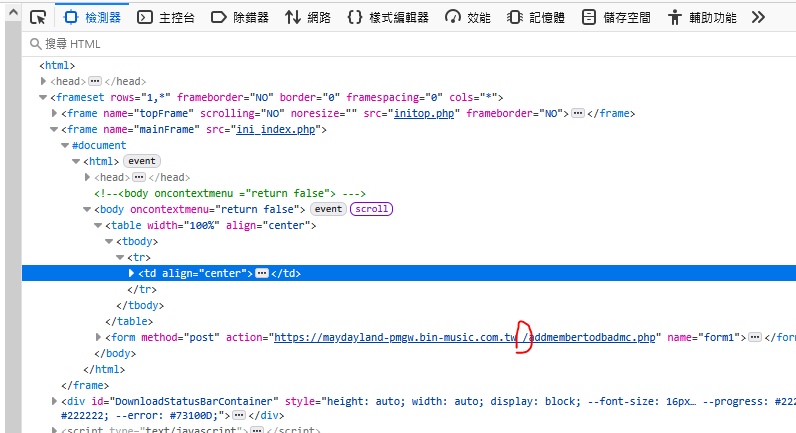796x433 pixels.
Task: Expand the topFrame frame node
Action: [x=54, y=113]
